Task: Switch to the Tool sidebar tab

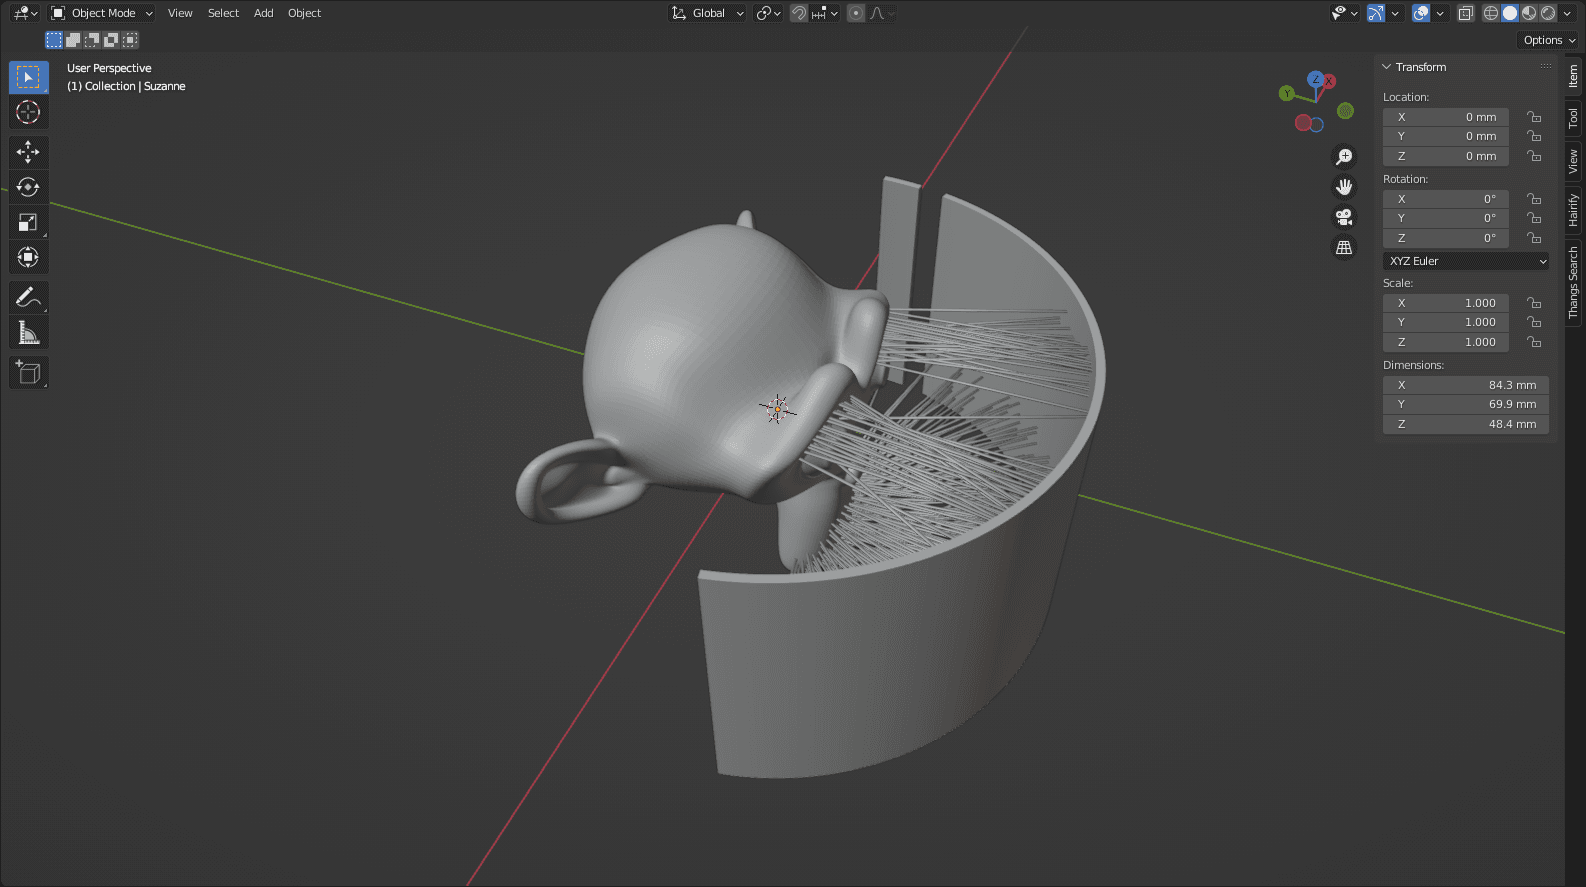Action: pyautogui.click(x=1574, y=118)
